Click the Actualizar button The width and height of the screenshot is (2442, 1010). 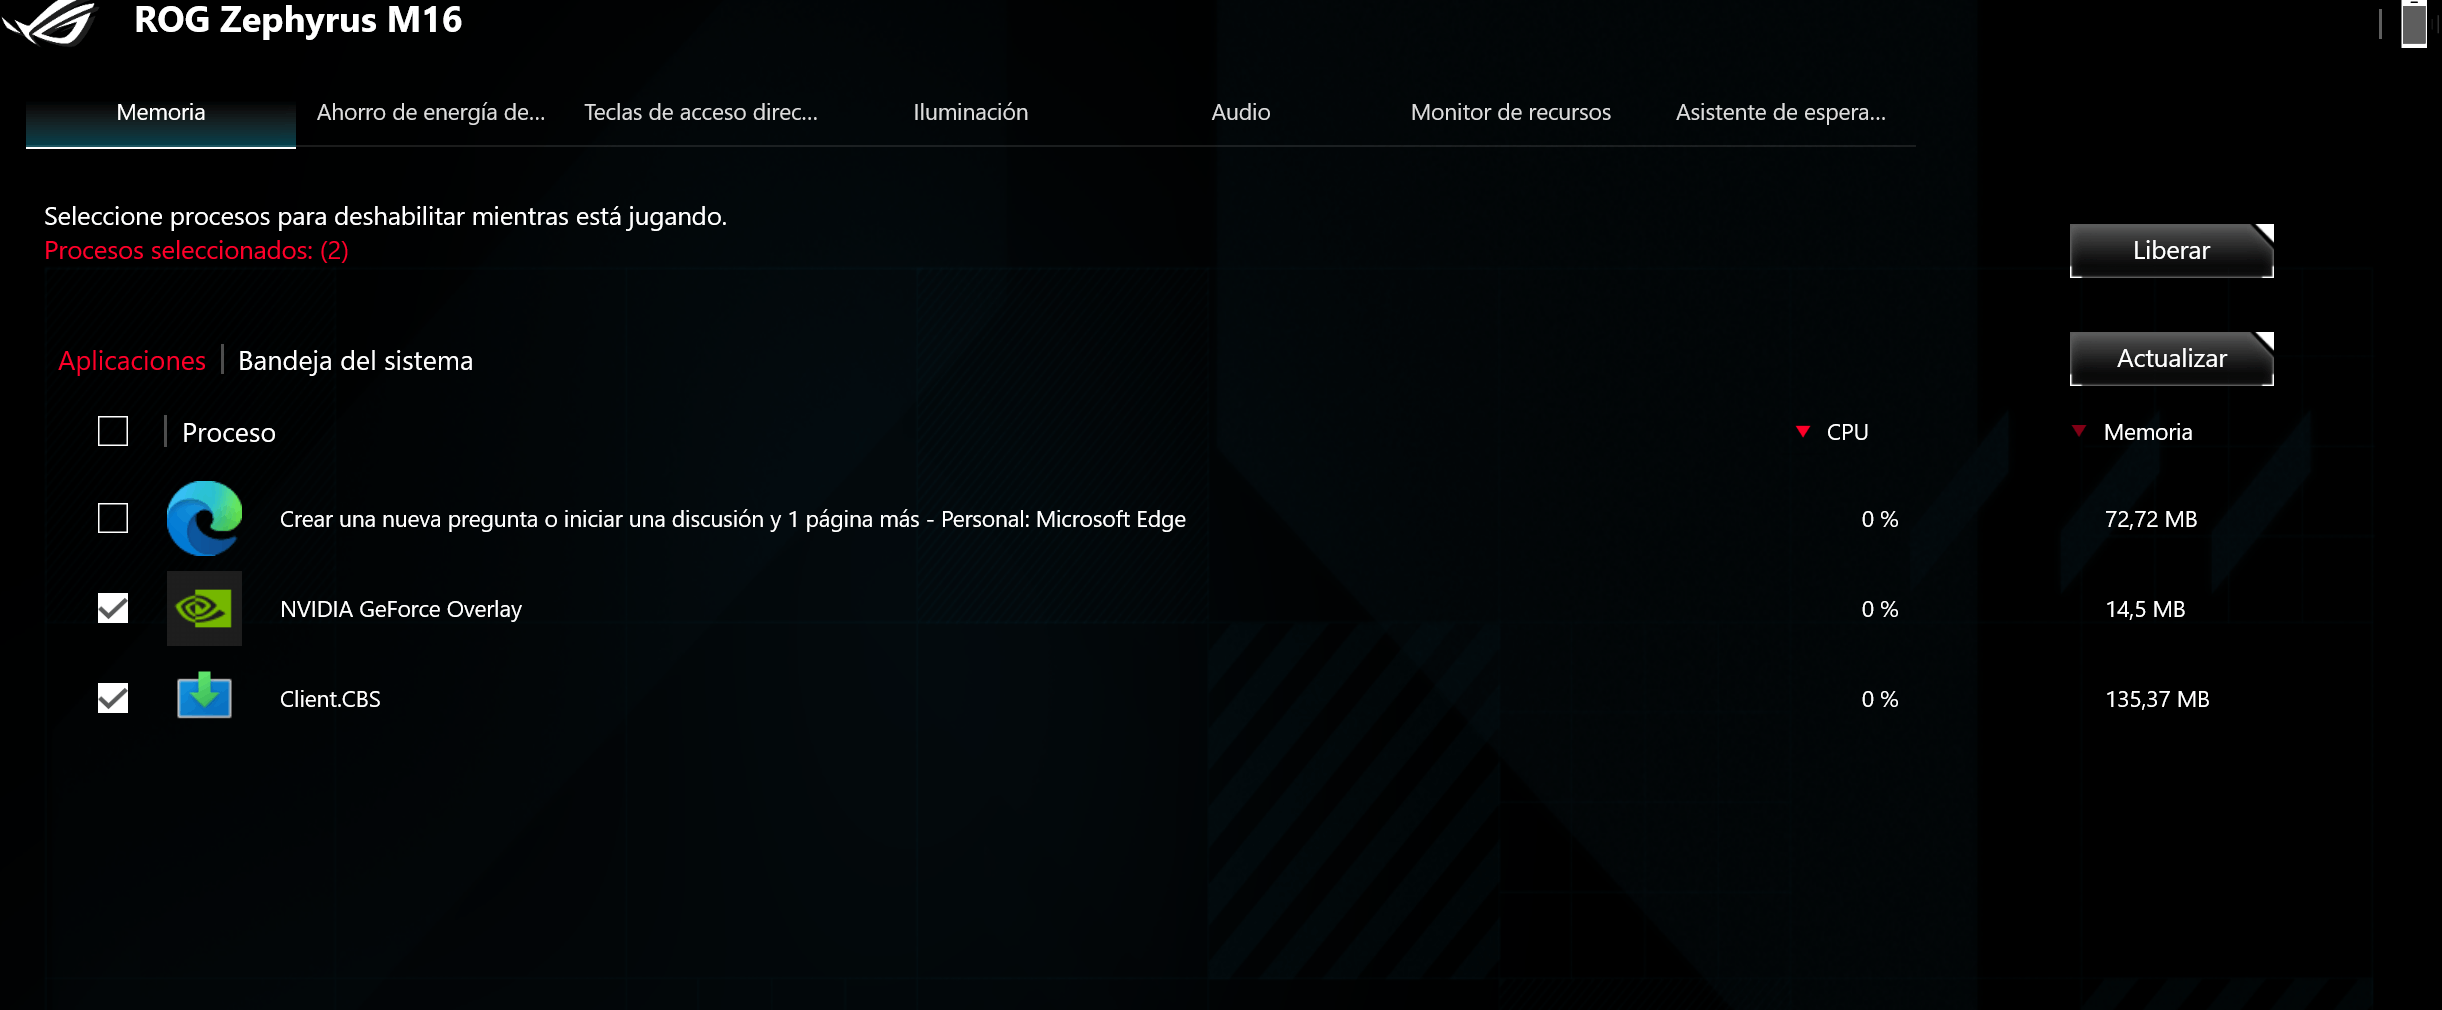coord(2172,359)
